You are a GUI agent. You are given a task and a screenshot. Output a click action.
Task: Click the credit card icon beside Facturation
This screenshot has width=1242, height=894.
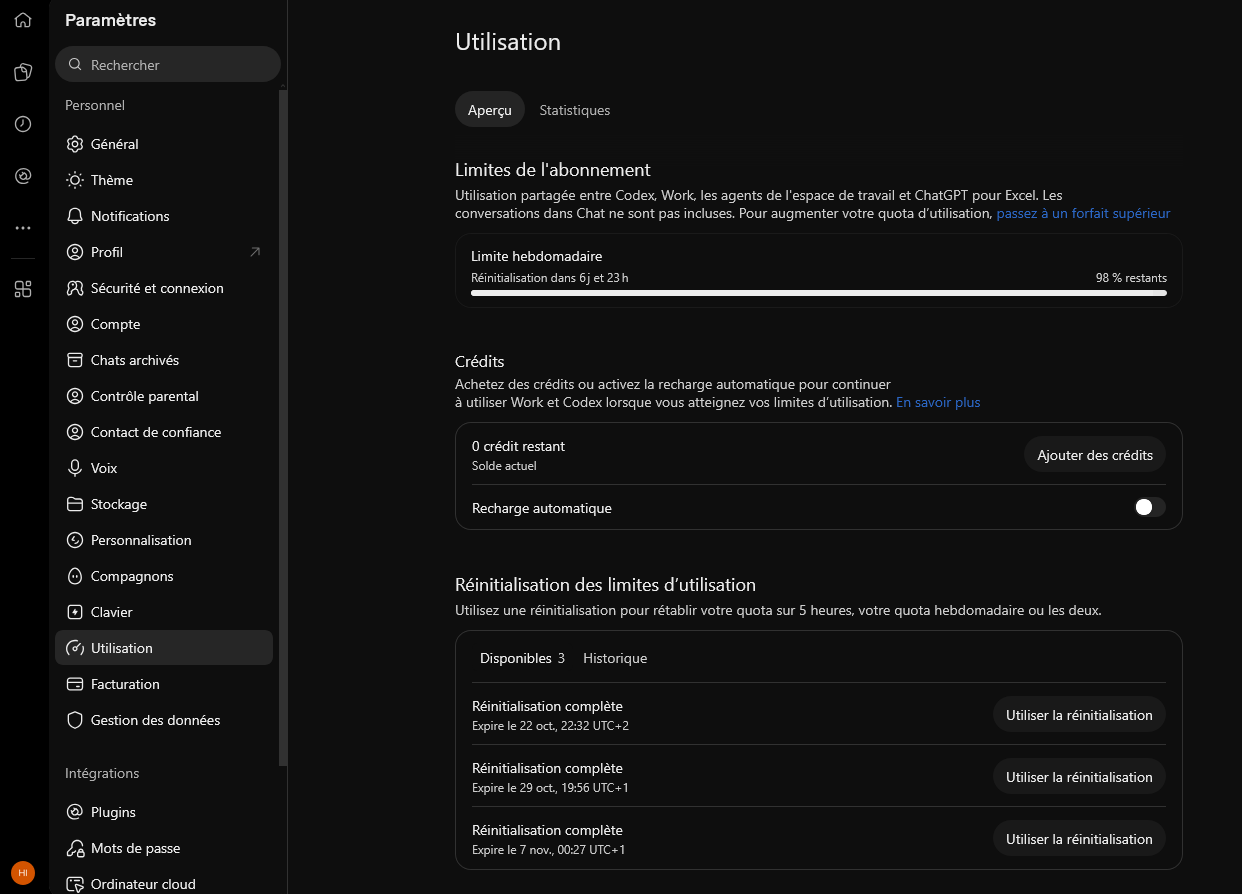[x=75, y=684]
